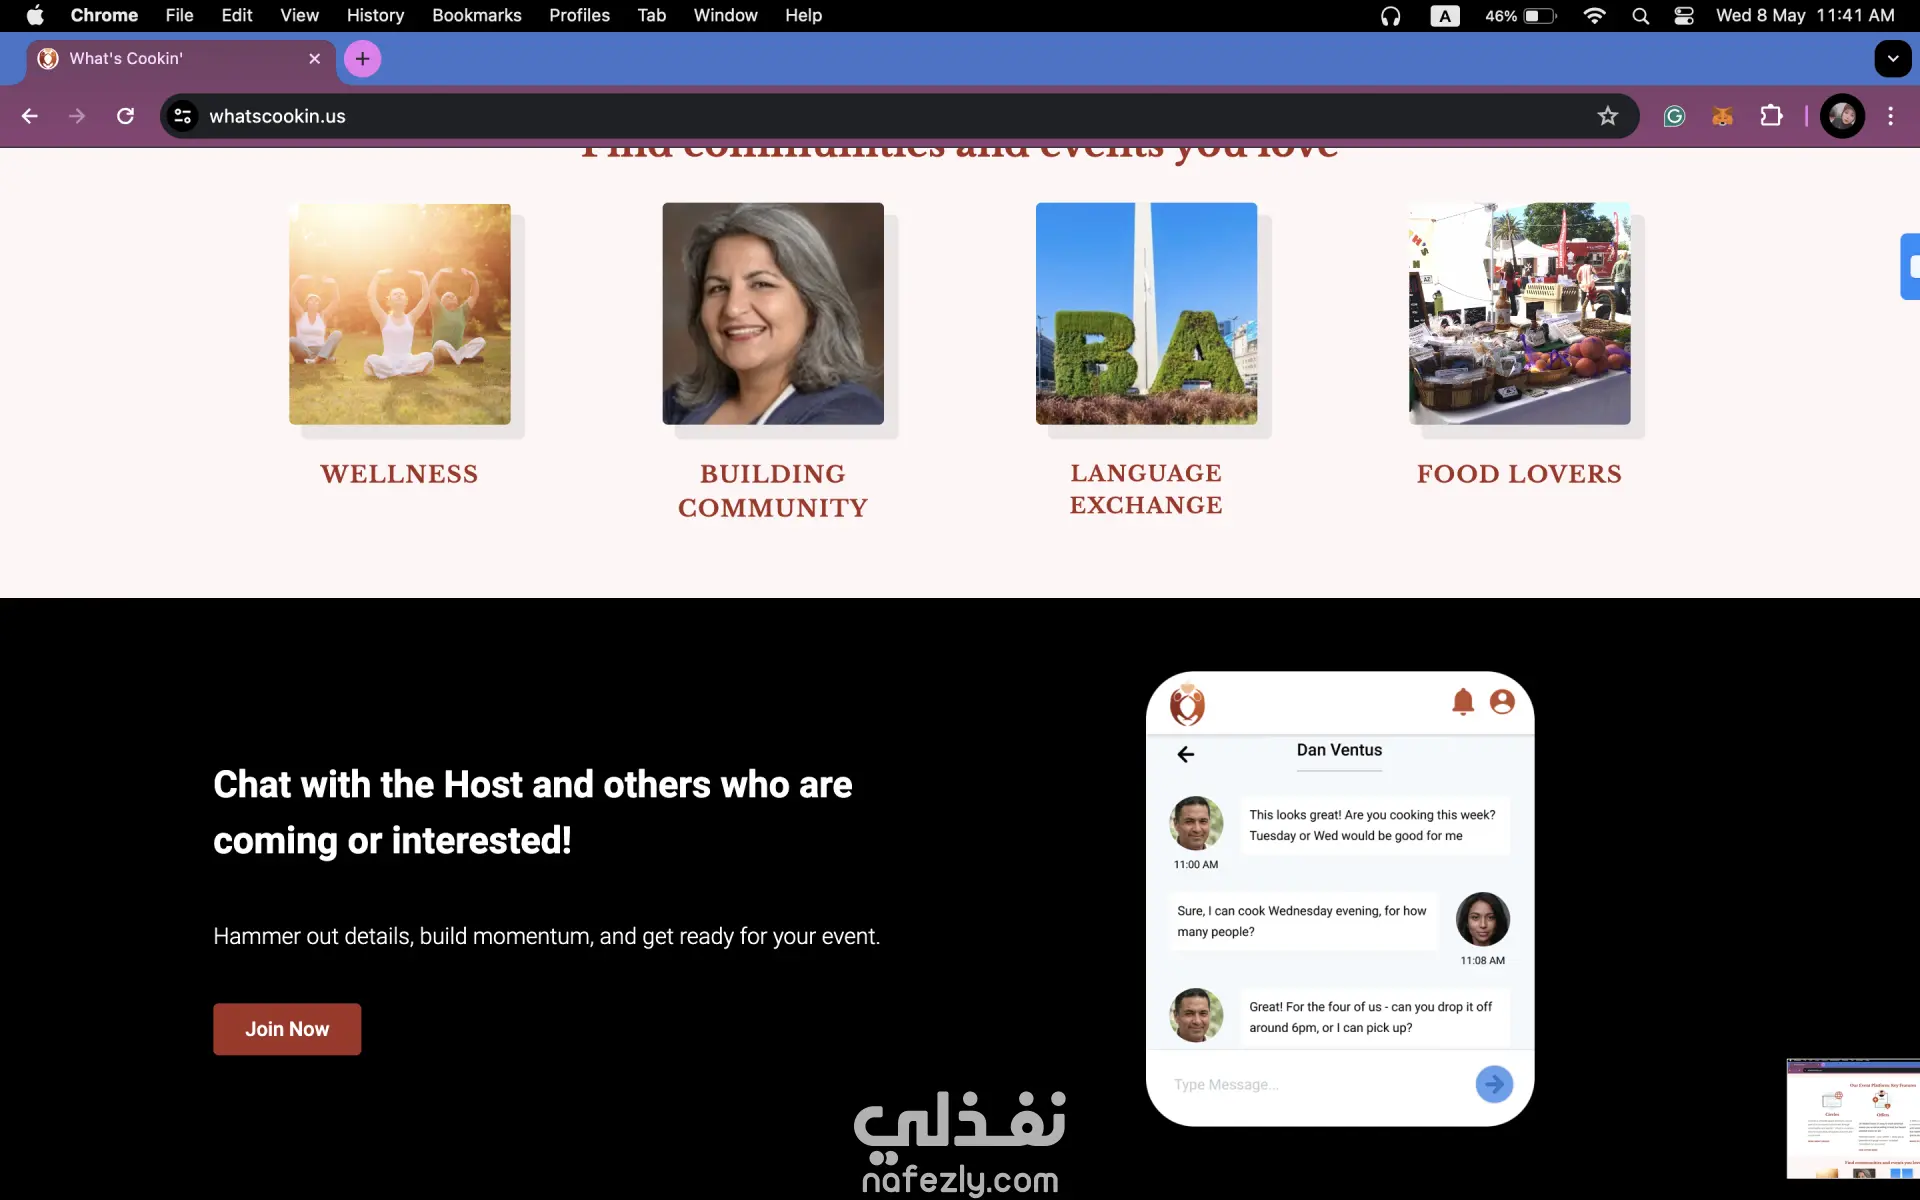Click the blue send message arrow
The image size is (1920, 1200).
coord(1493,1084)
